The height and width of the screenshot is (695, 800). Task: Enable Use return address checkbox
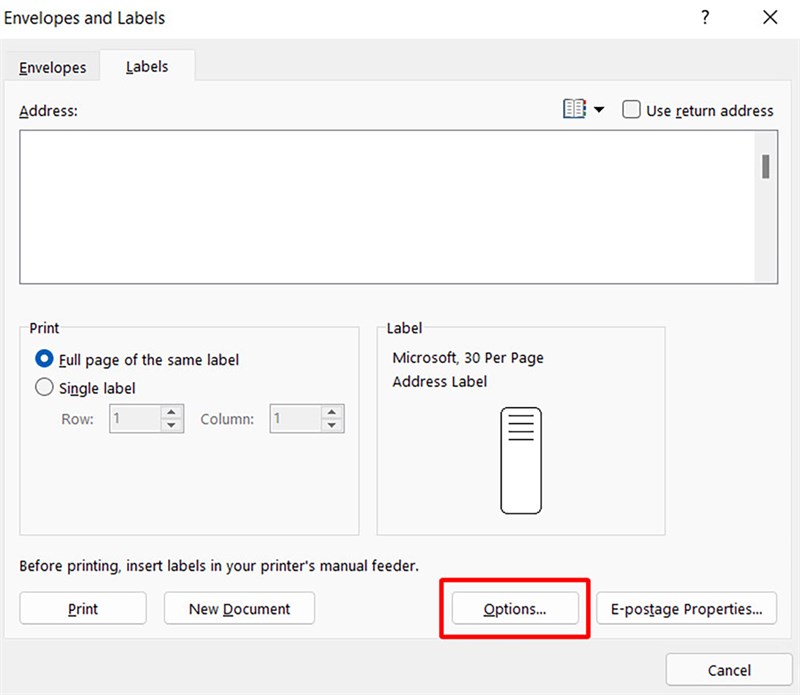(x=631, y=110)
